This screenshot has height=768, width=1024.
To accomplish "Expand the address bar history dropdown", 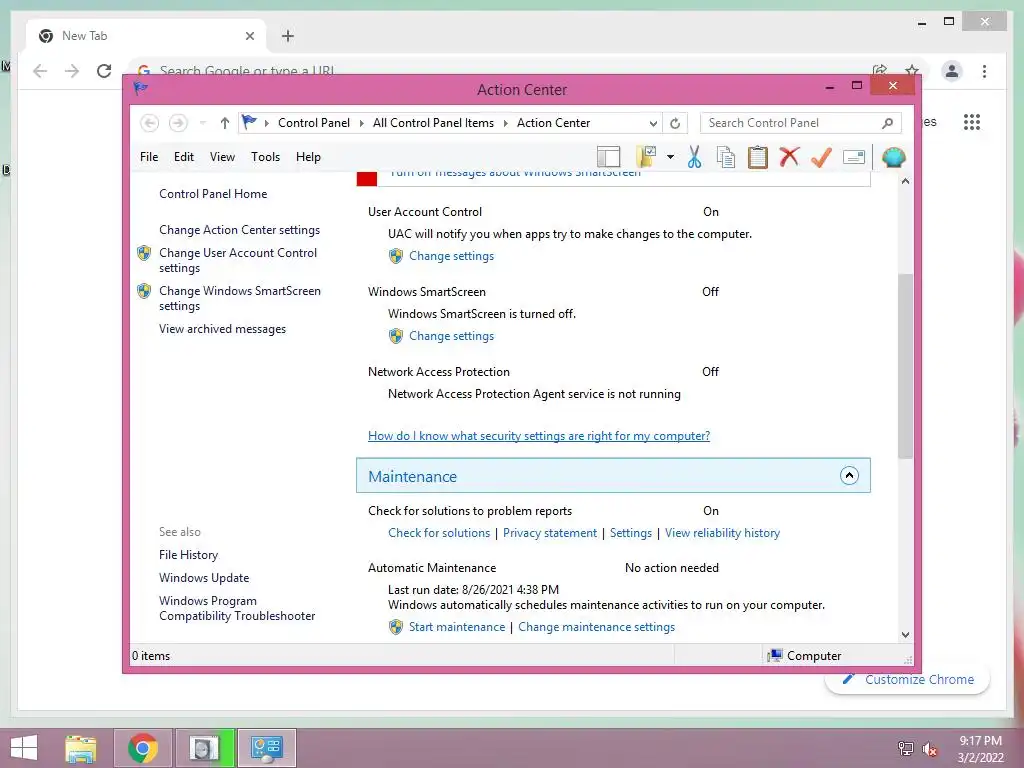I will coord(653,123).
